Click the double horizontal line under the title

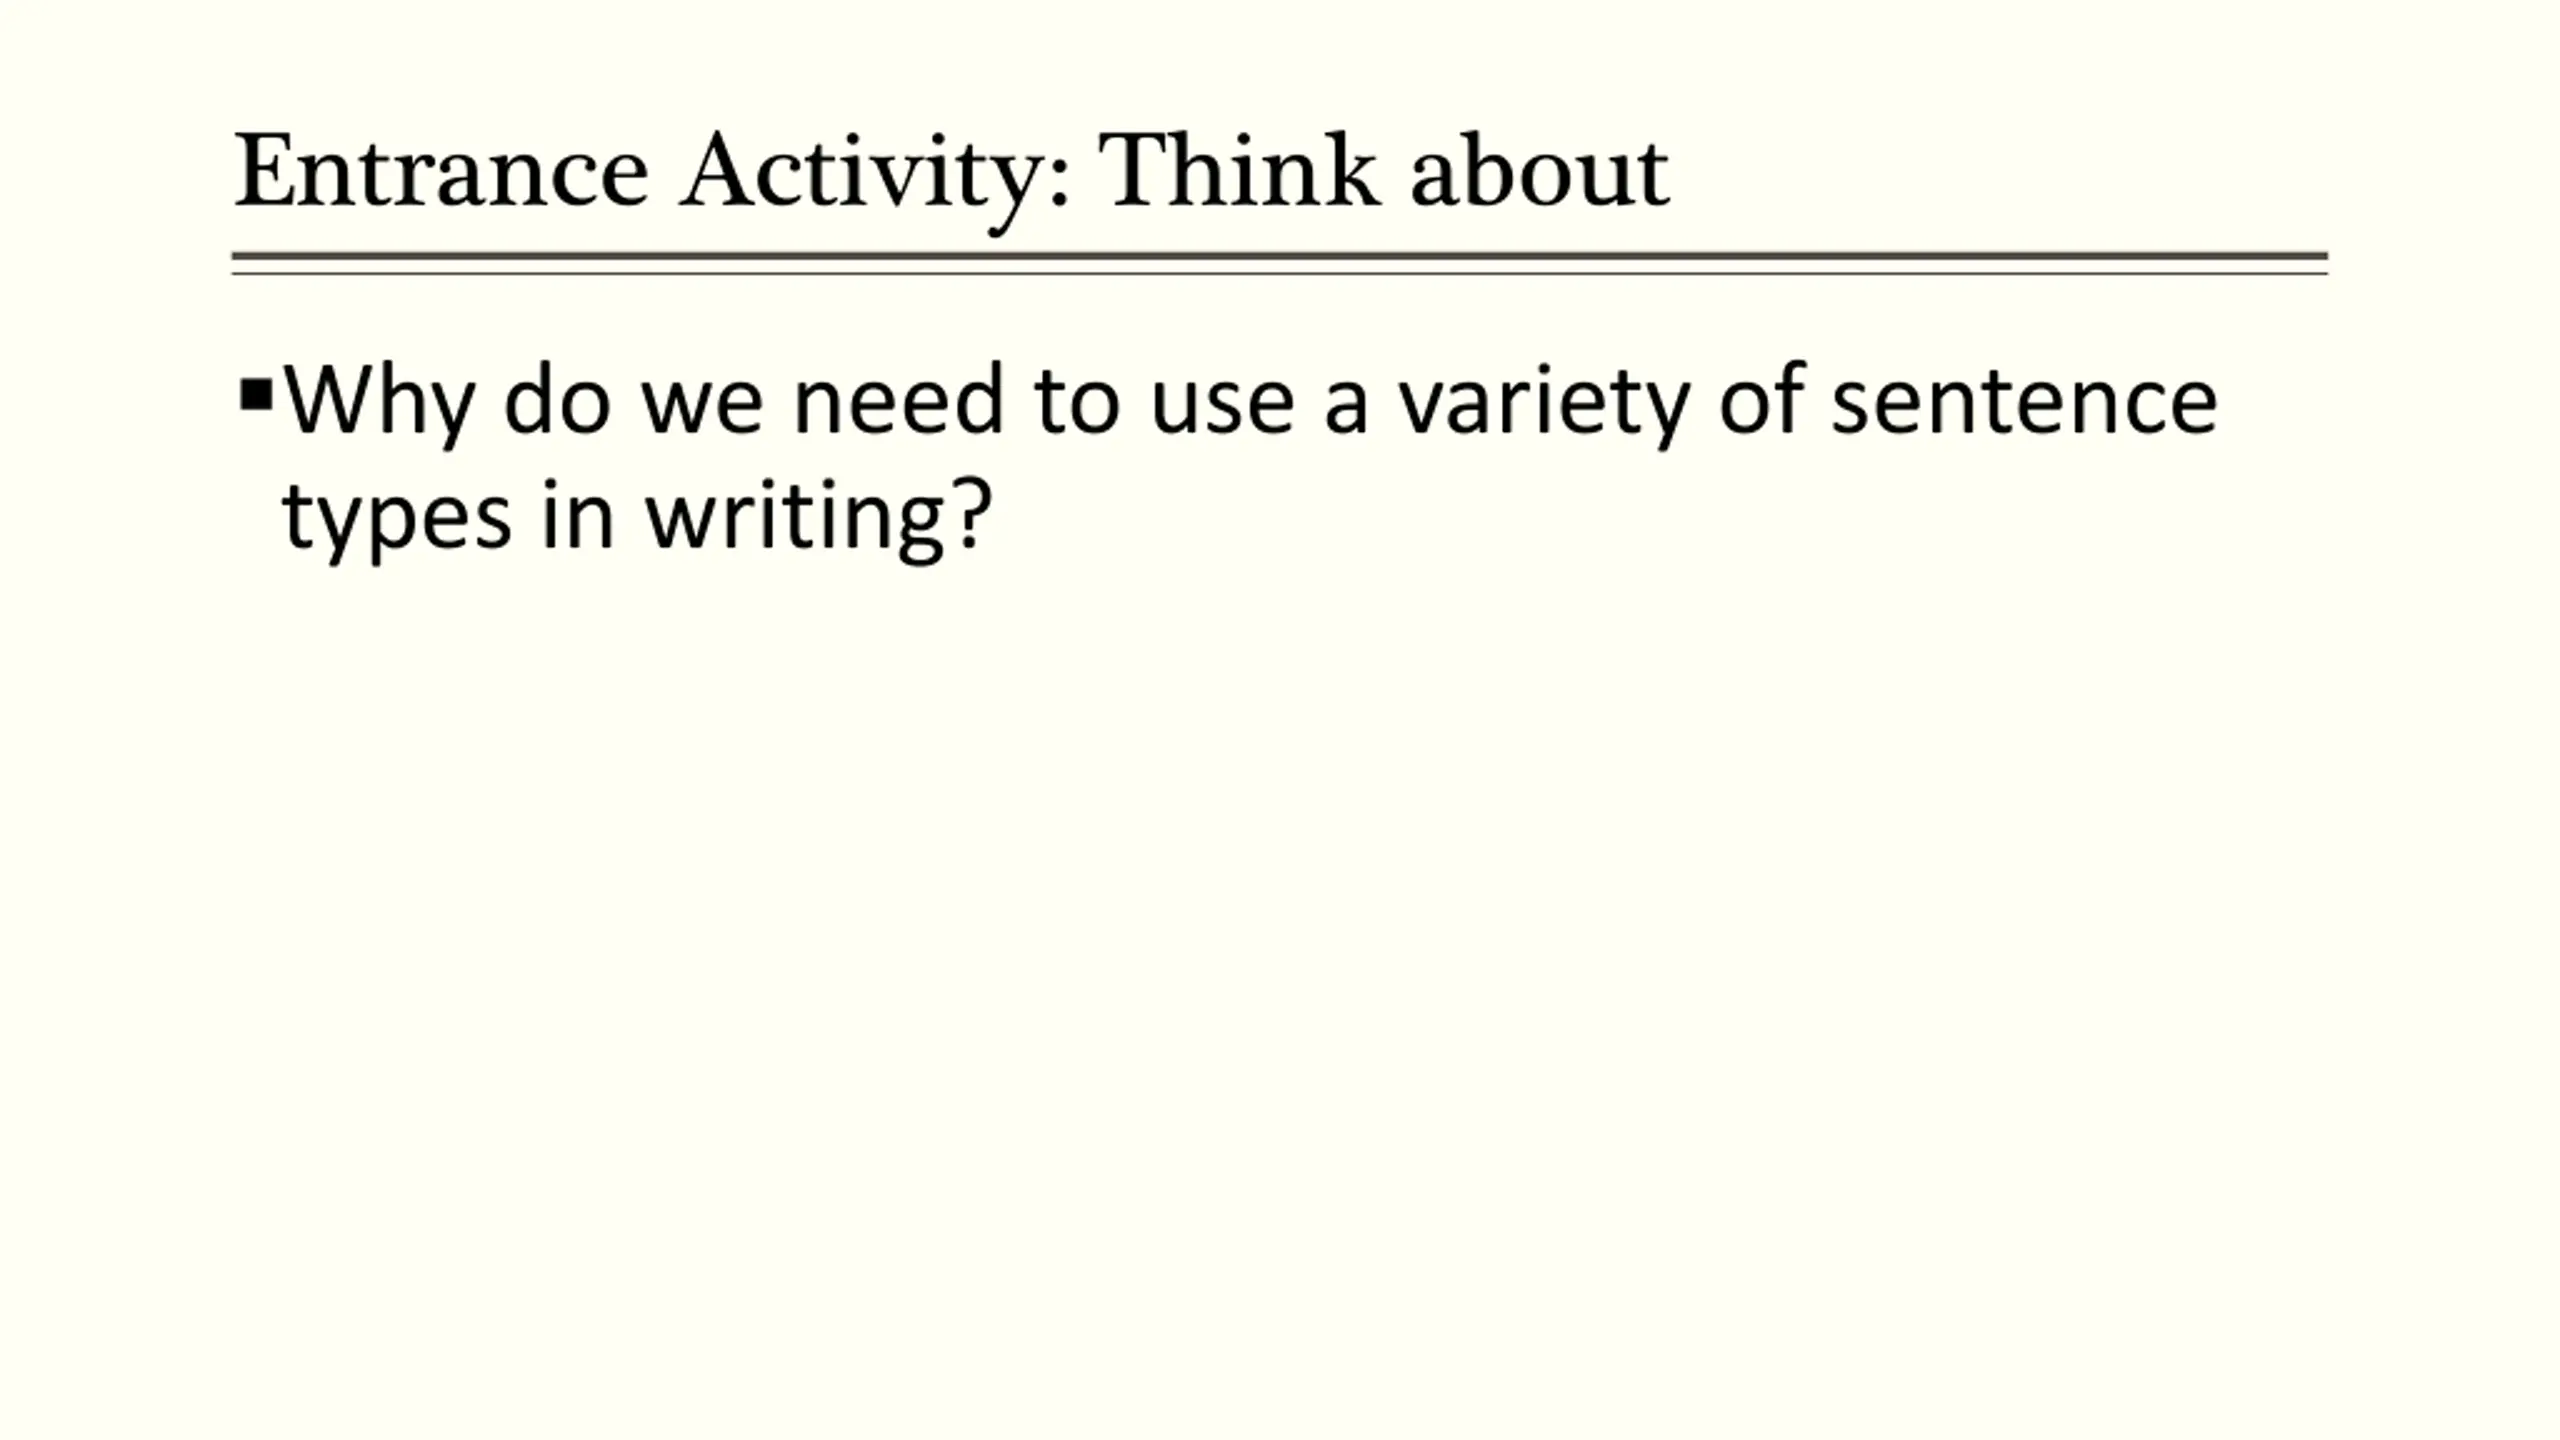[1280, 263]
